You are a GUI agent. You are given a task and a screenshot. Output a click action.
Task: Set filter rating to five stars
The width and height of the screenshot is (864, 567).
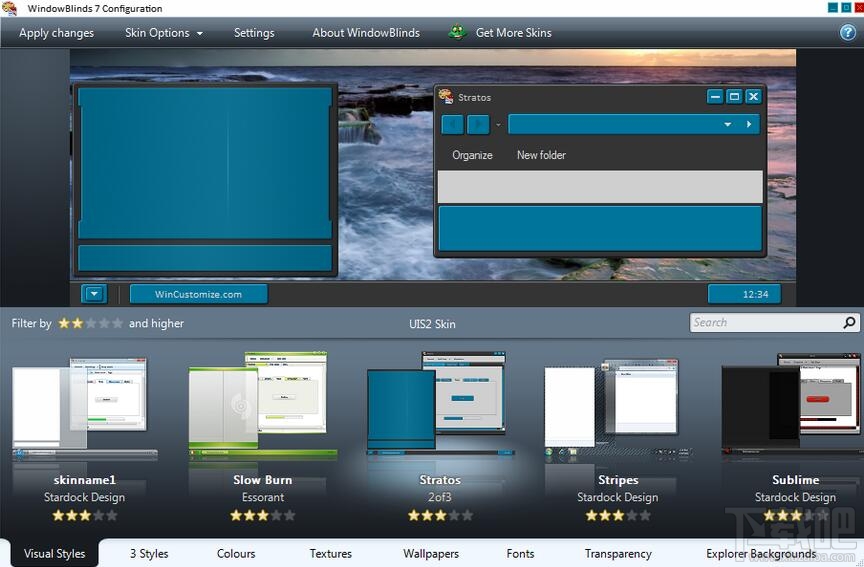coord(117,323)
